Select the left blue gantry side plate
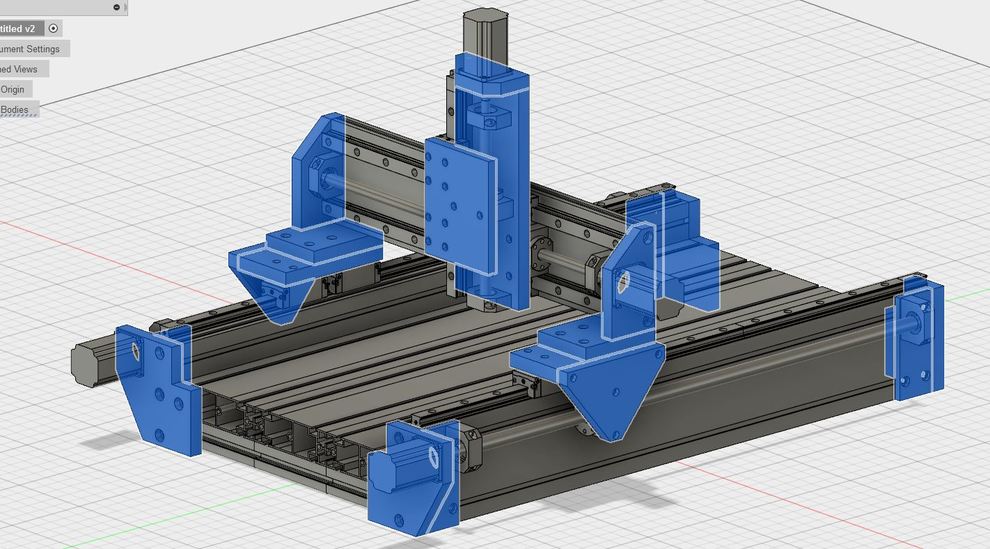 click(320, 170)
